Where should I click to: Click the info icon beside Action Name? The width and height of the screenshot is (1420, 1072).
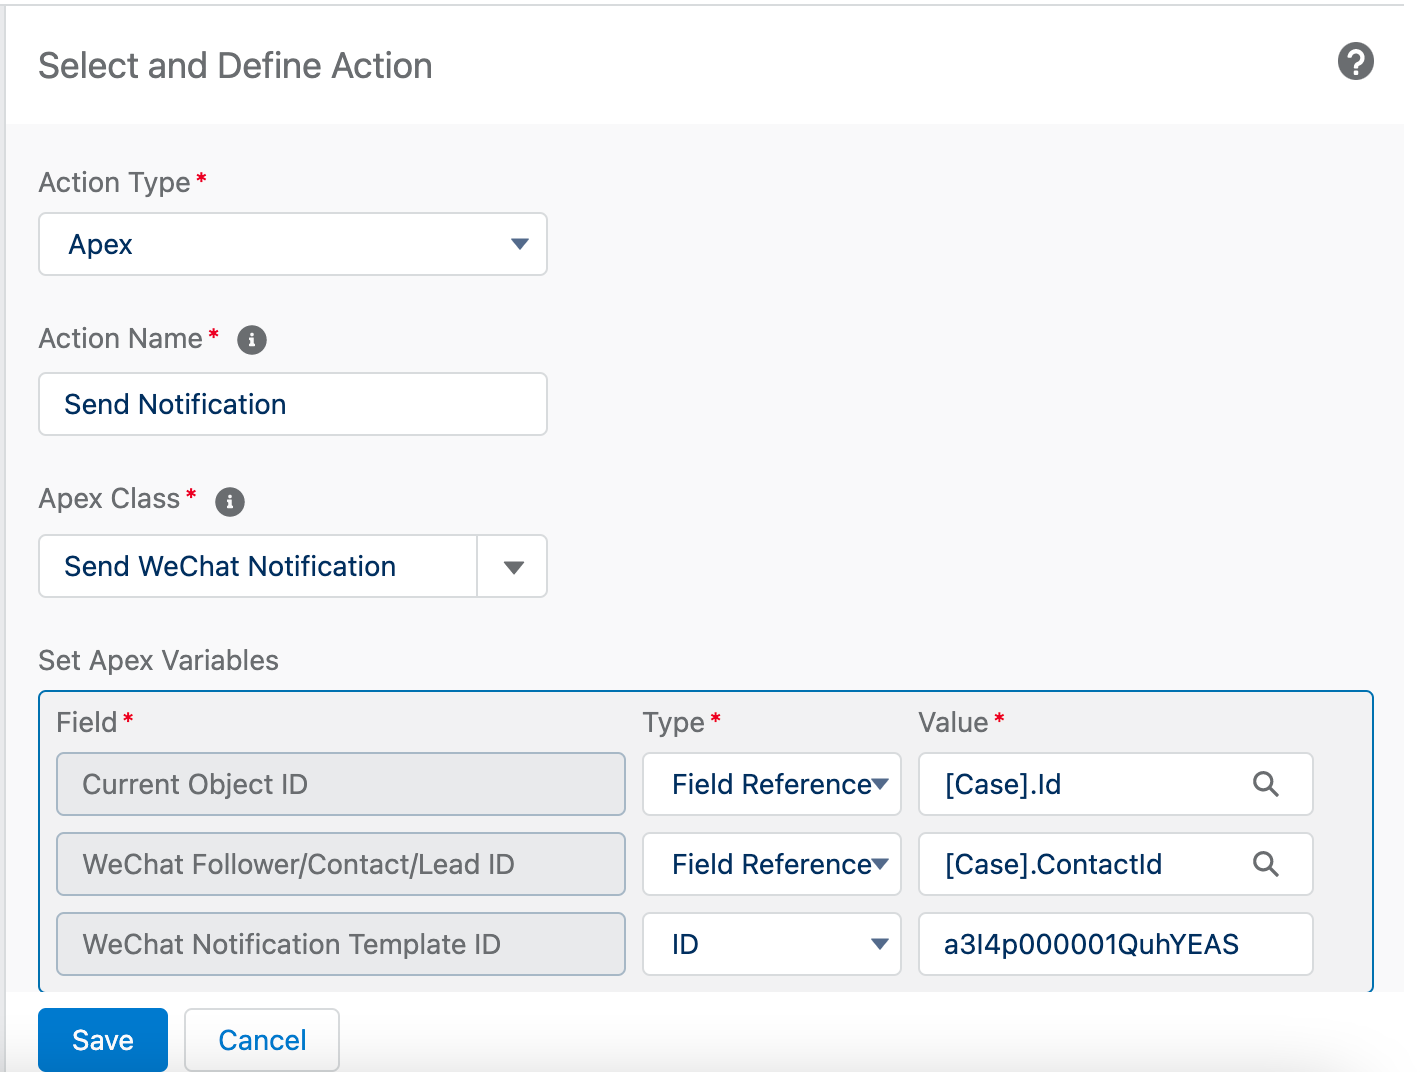point(252,340)
